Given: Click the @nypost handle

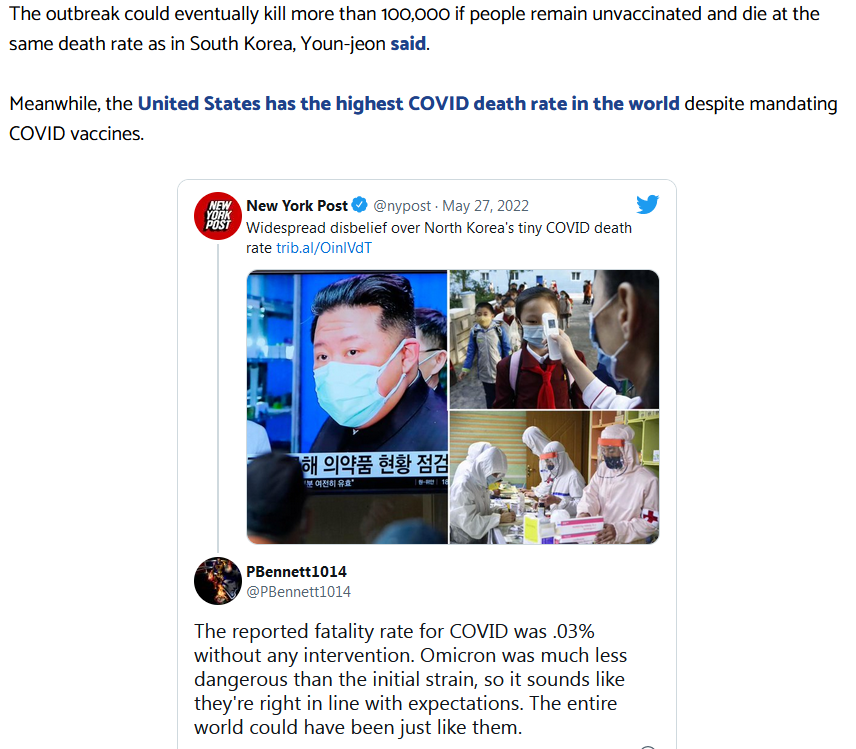Looking at the screenshot, I should click(x=402, y=206).
